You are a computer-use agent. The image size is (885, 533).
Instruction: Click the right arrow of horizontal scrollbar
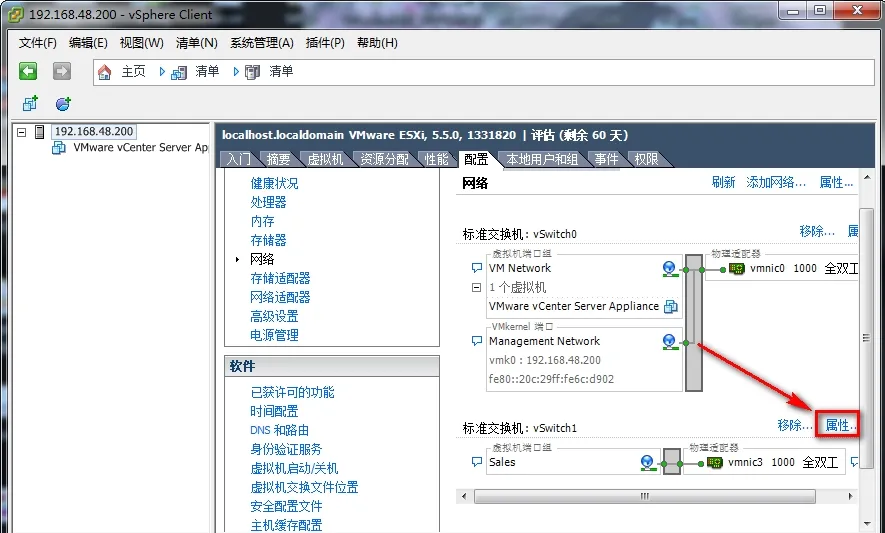tap(851, 496)
